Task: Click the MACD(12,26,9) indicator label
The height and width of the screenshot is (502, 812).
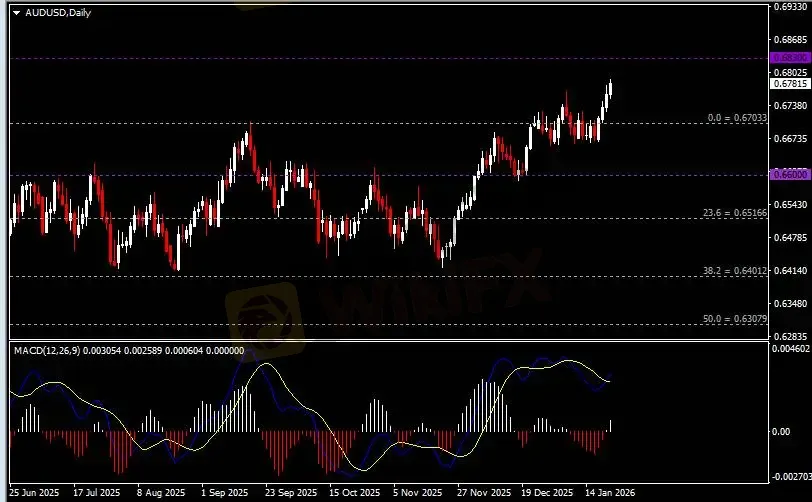Action: pyautogui.click(x=47, y=351)
